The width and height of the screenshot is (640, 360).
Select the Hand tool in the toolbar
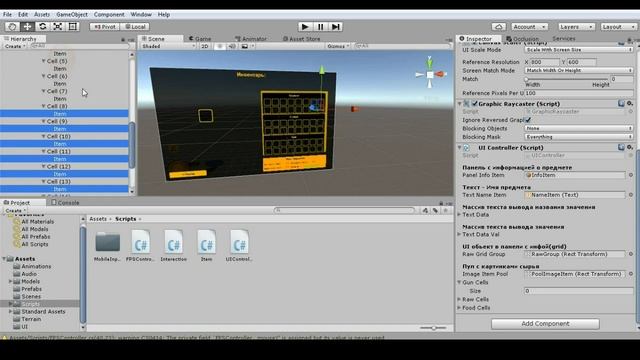pos(12,27)
